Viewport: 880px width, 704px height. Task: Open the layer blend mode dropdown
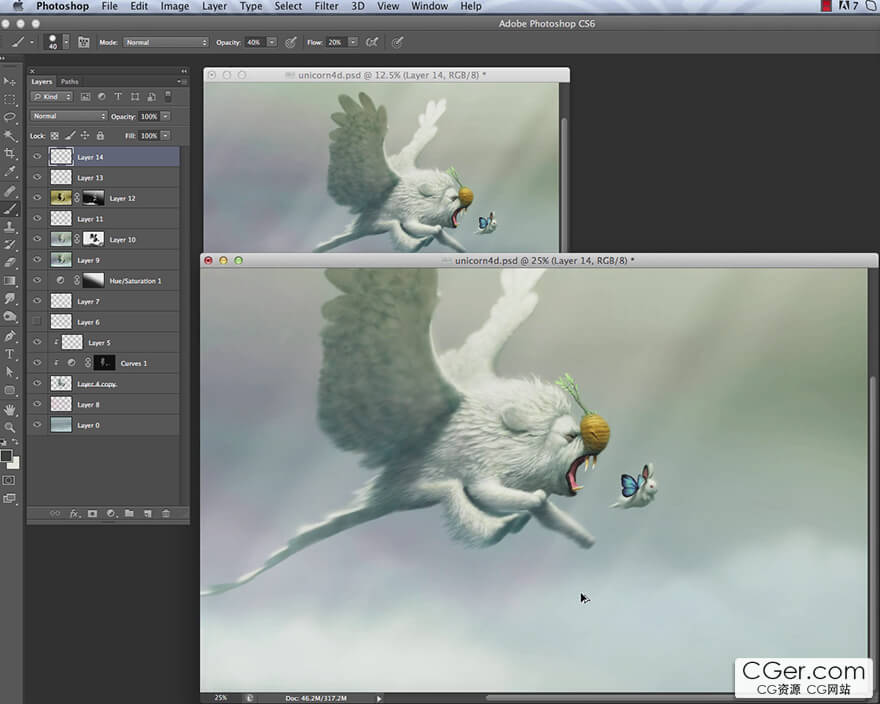68,116
